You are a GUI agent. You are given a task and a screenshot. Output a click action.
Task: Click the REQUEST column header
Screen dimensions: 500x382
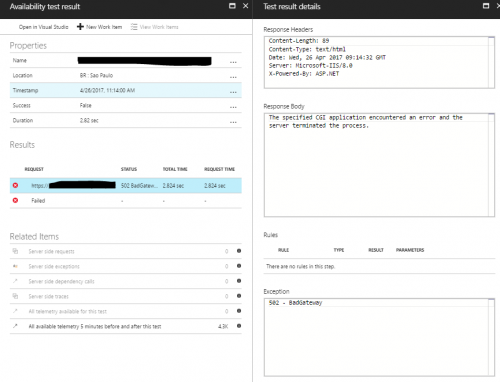click(x=34, y=169)
